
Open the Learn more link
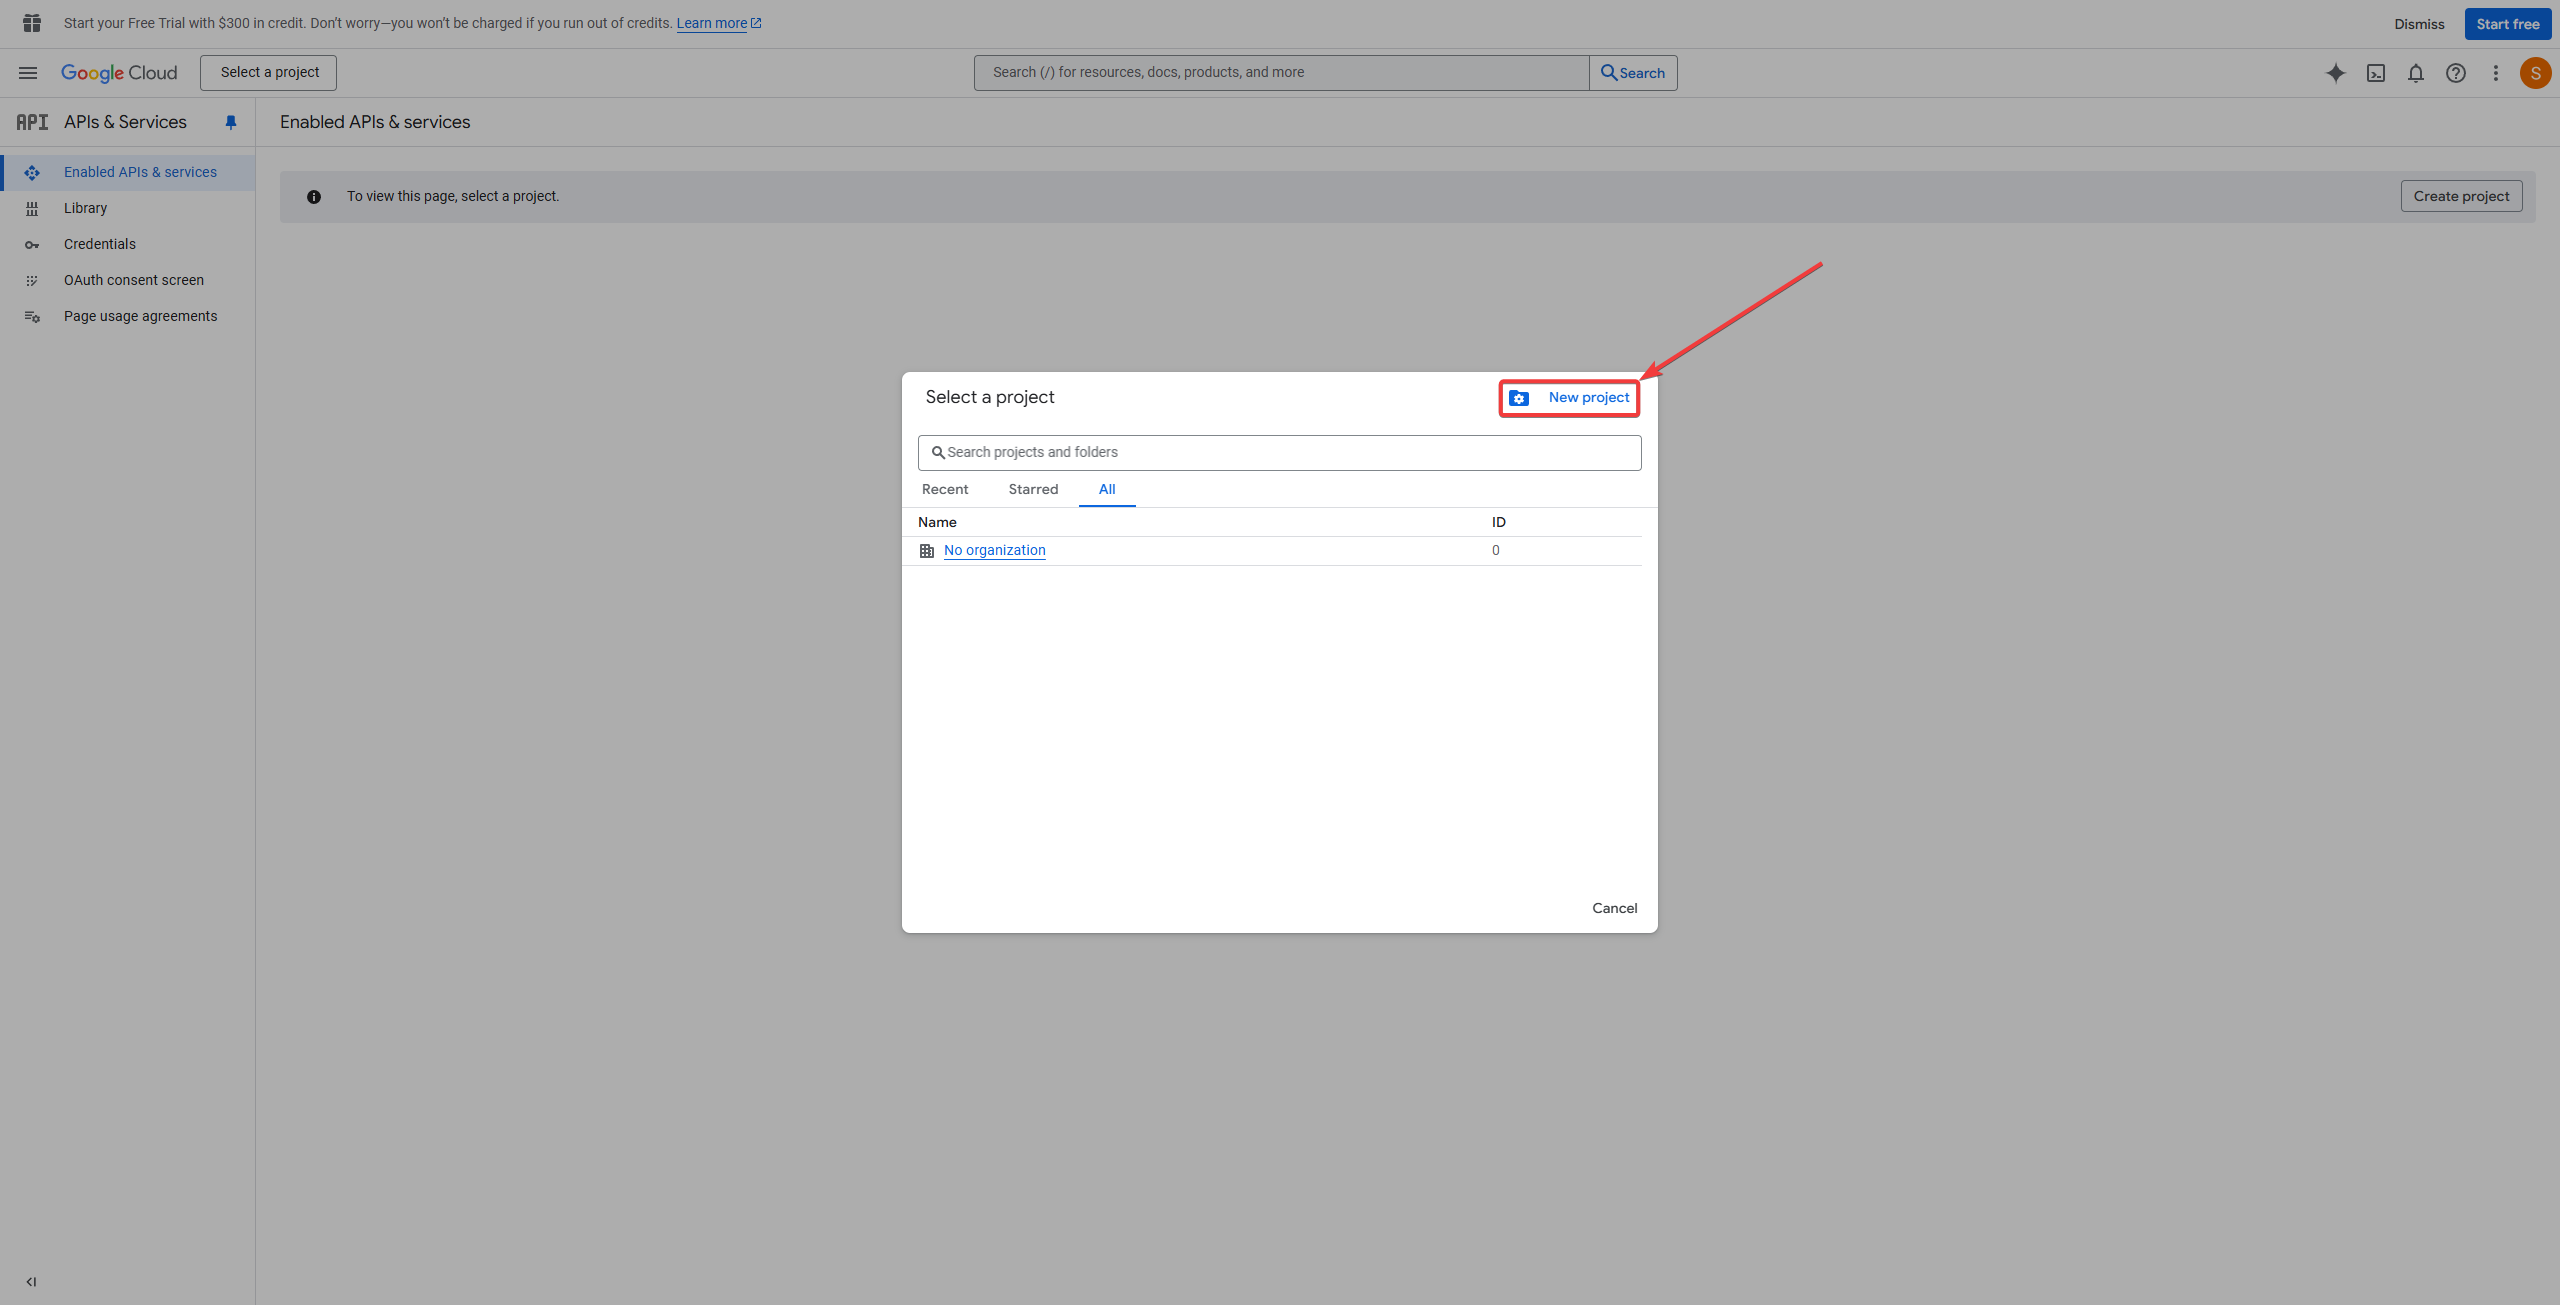pyautogui.click(x=719, y=23)
